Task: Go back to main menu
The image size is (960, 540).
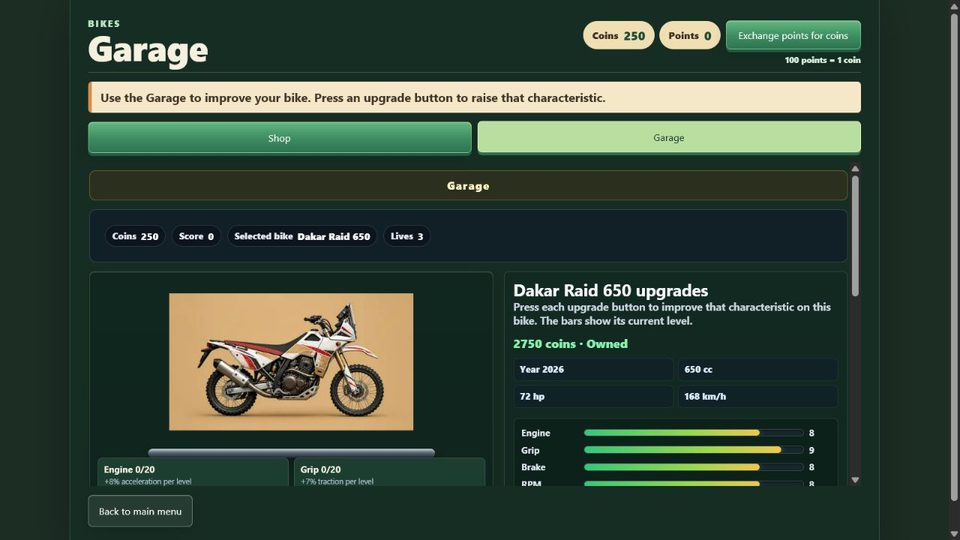Action: [140, 511]
